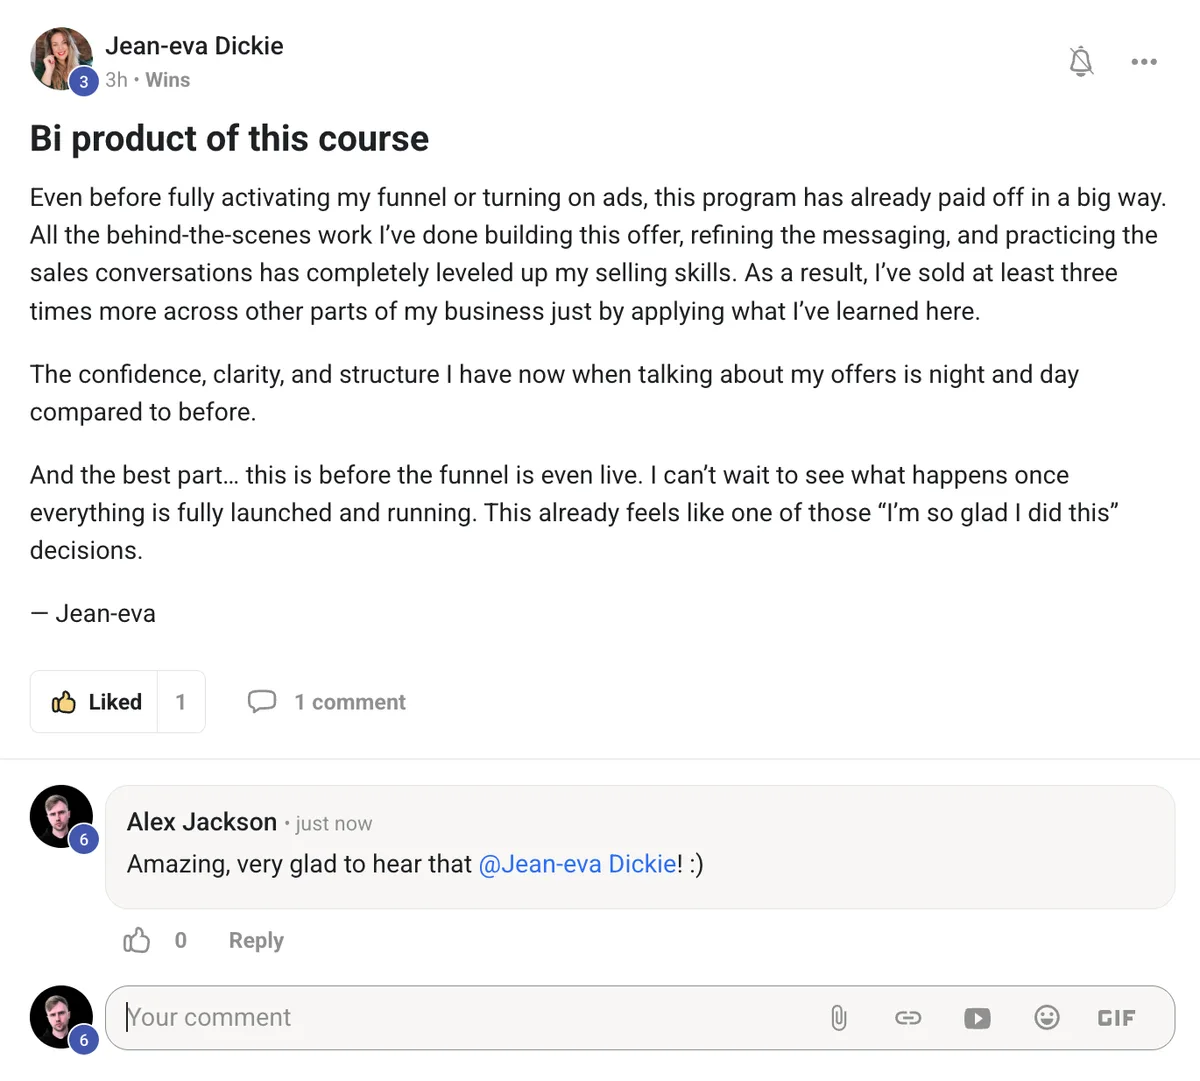
Task: Visit @Jean-eva Dickie mention link
Action: [x=578, y=864]
